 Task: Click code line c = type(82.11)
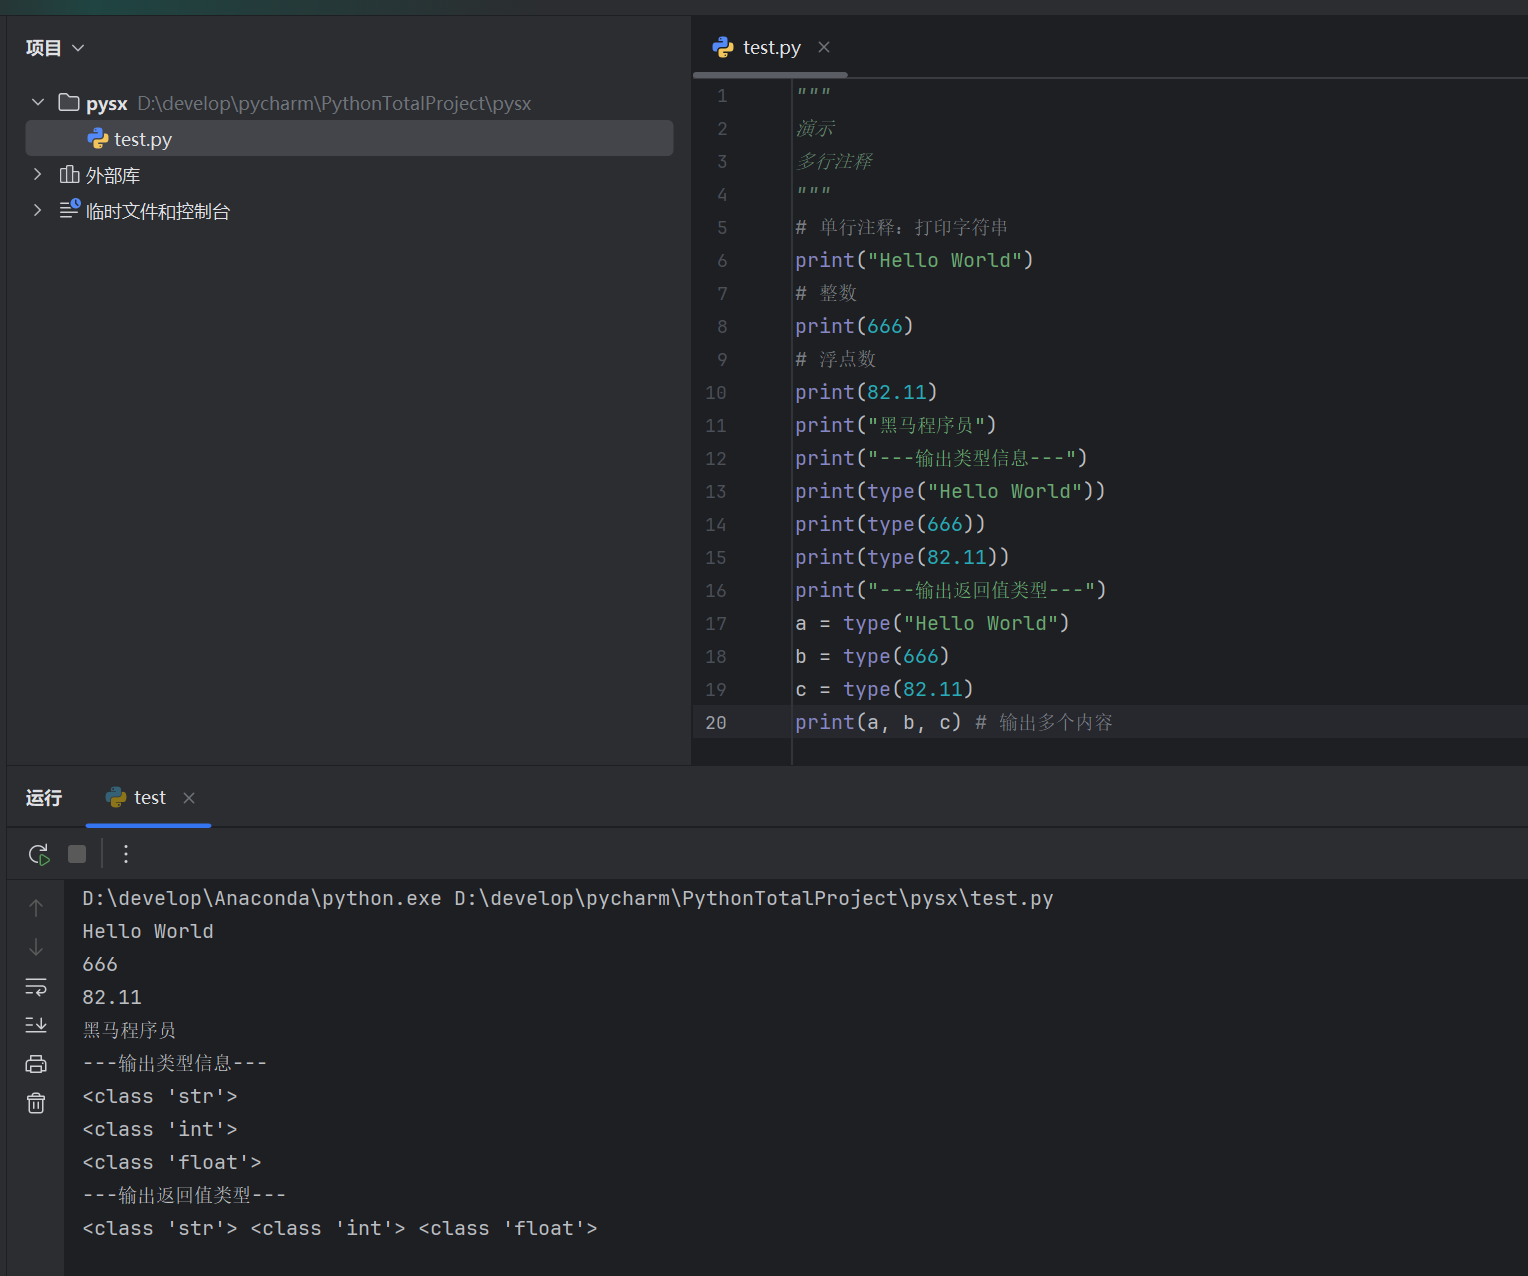[884, 689]
